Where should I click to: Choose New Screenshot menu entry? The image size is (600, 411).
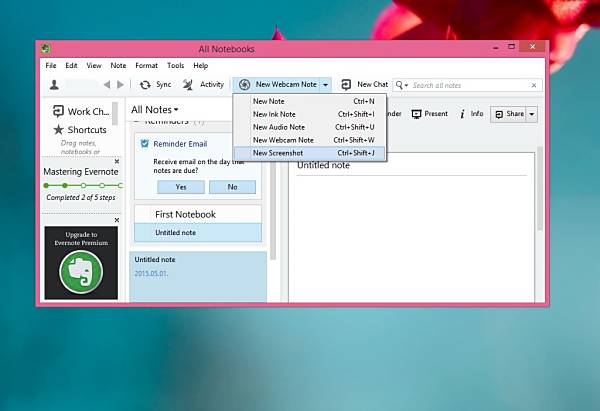coord(310,153)
